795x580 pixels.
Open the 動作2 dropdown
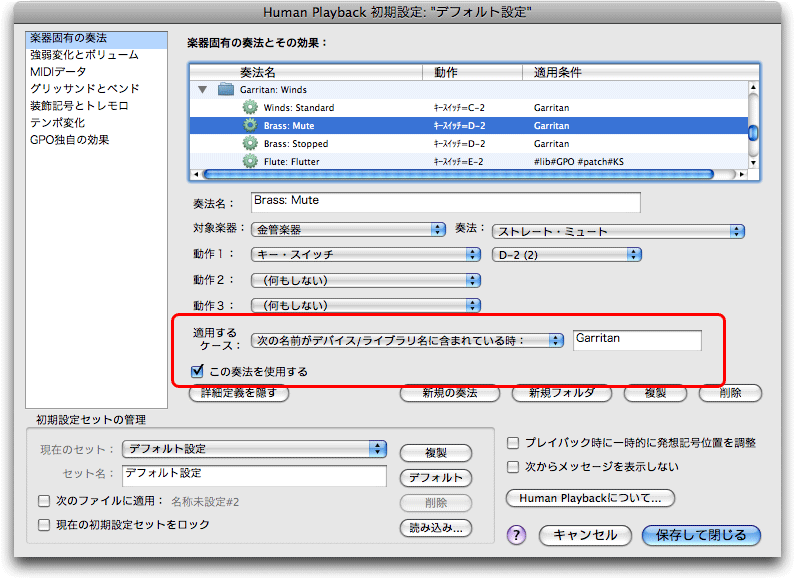tap(366, 280)
